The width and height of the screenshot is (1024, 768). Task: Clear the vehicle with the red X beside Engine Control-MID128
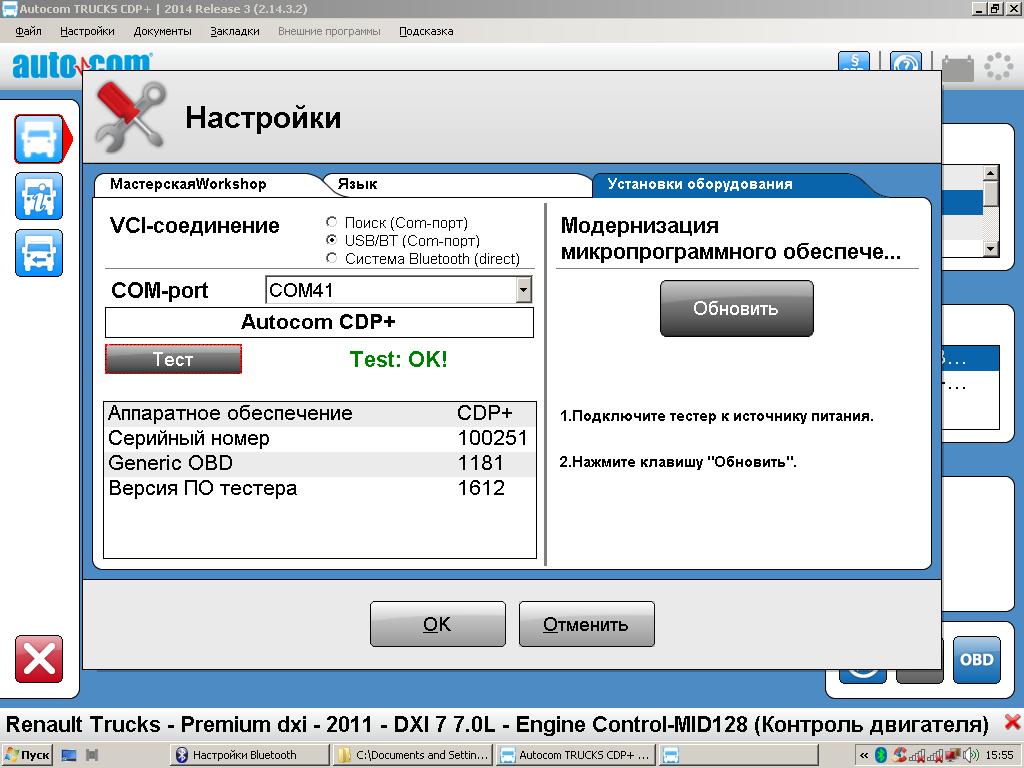(x=1012, y=722)
